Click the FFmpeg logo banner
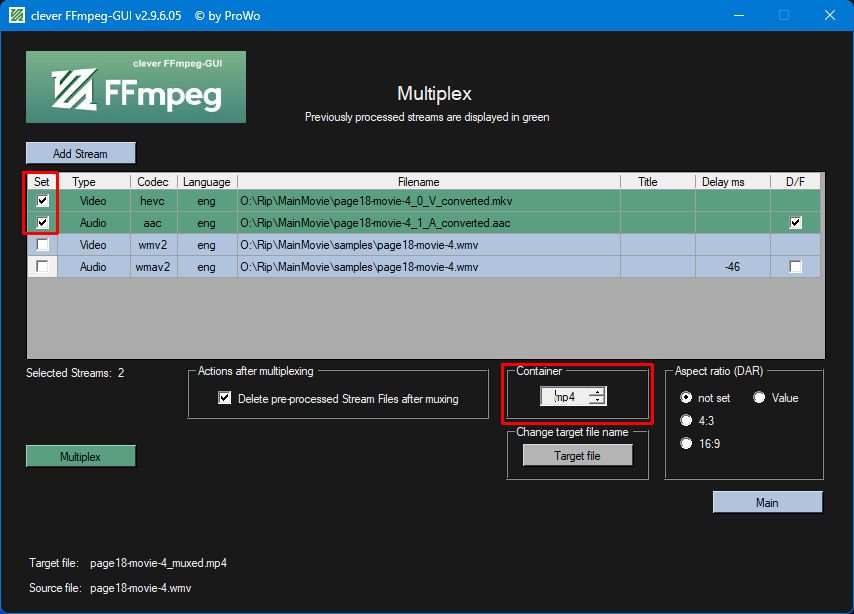 136,87
